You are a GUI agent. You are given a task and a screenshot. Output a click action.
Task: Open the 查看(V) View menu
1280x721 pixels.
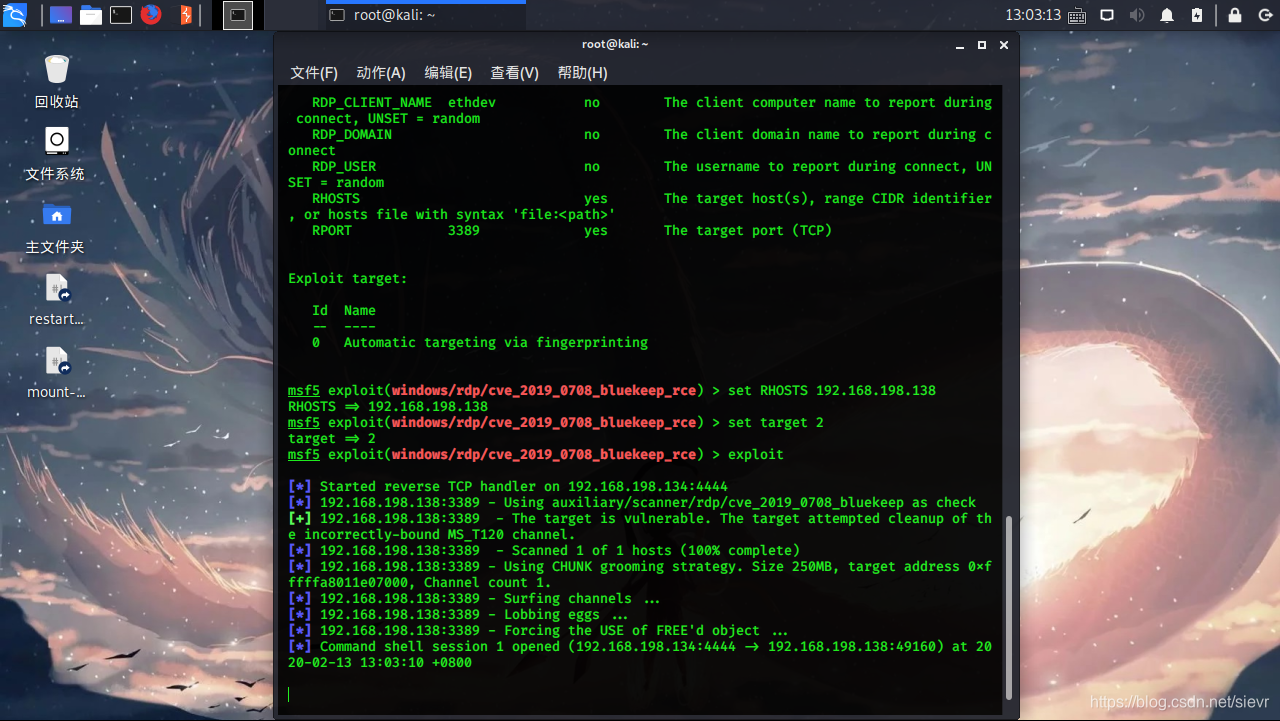514,73
